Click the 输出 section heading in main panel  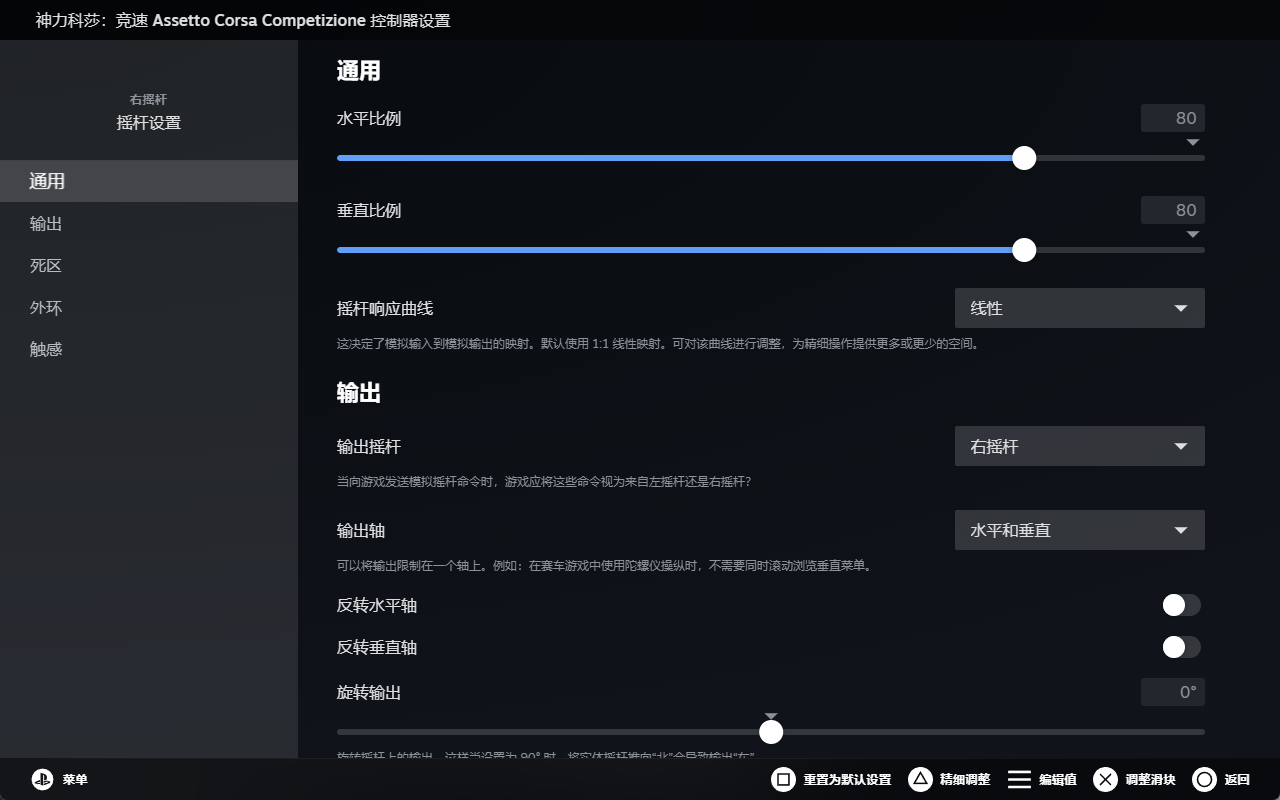(359, 393)
